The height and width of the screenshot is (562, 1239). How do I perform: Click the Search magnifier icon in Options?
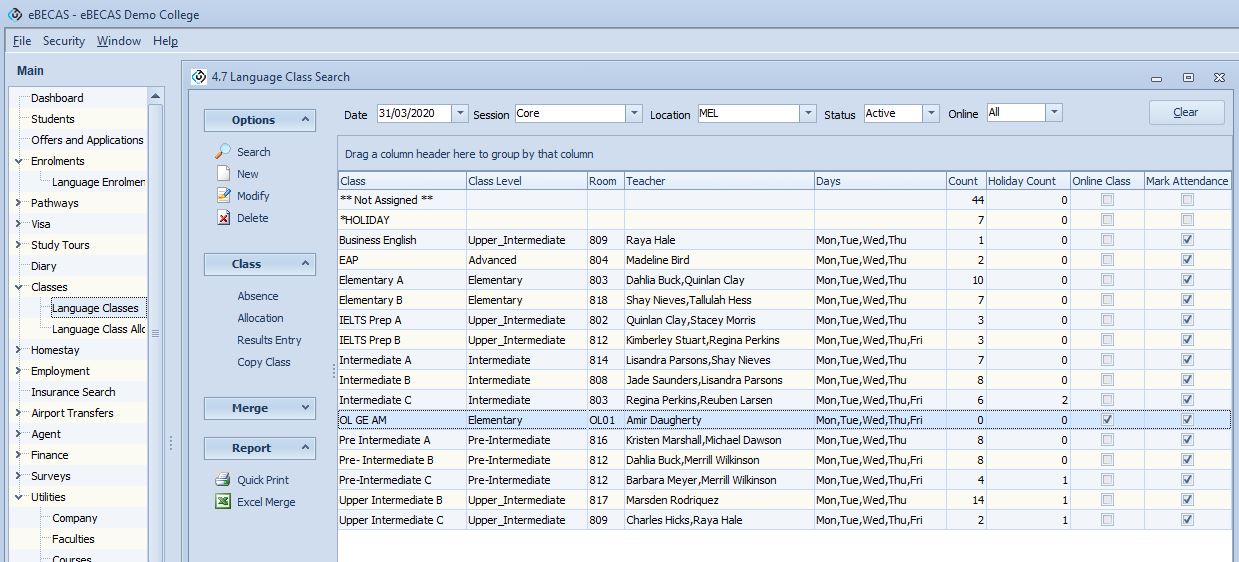(223, 152)
